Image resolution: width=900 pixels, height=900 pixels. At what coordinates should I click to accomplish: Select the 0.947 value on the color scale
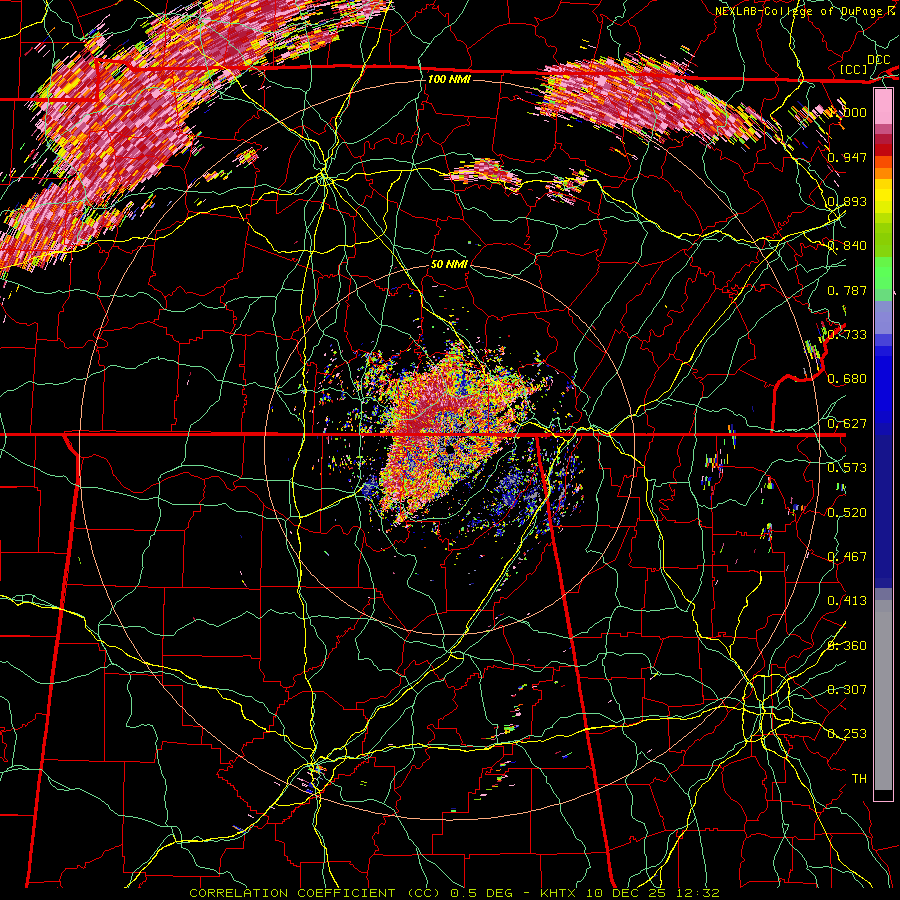pyautogui.click(x=847, y=157)
